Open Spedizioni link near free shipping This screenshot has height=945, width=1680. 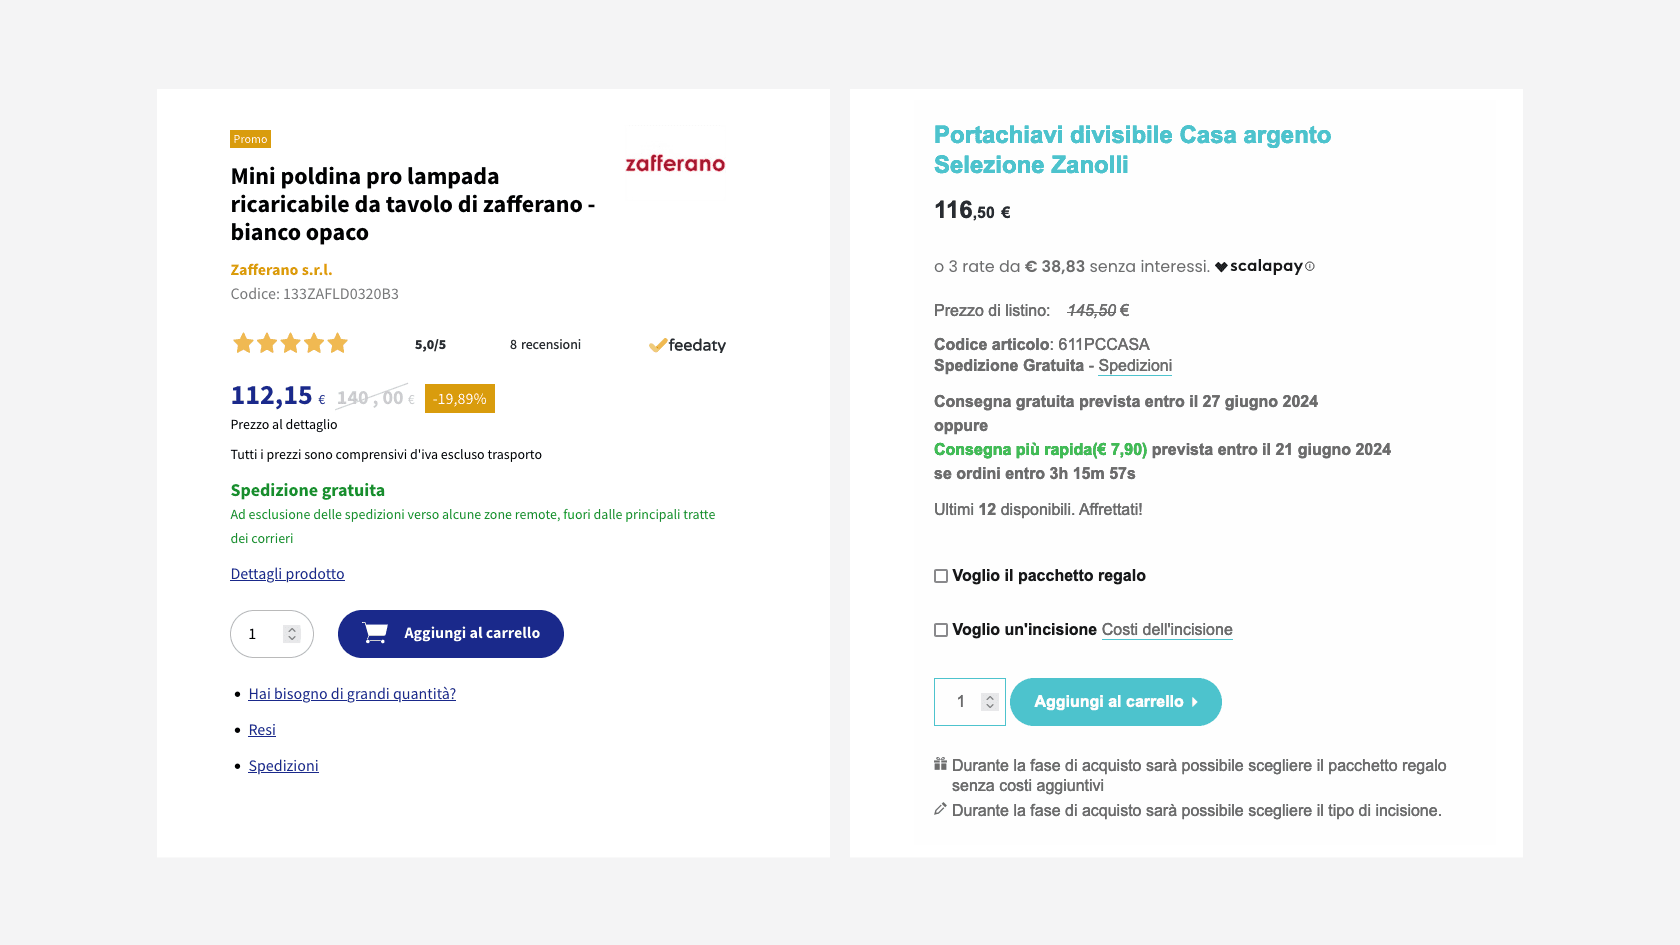pos(1135,366)
